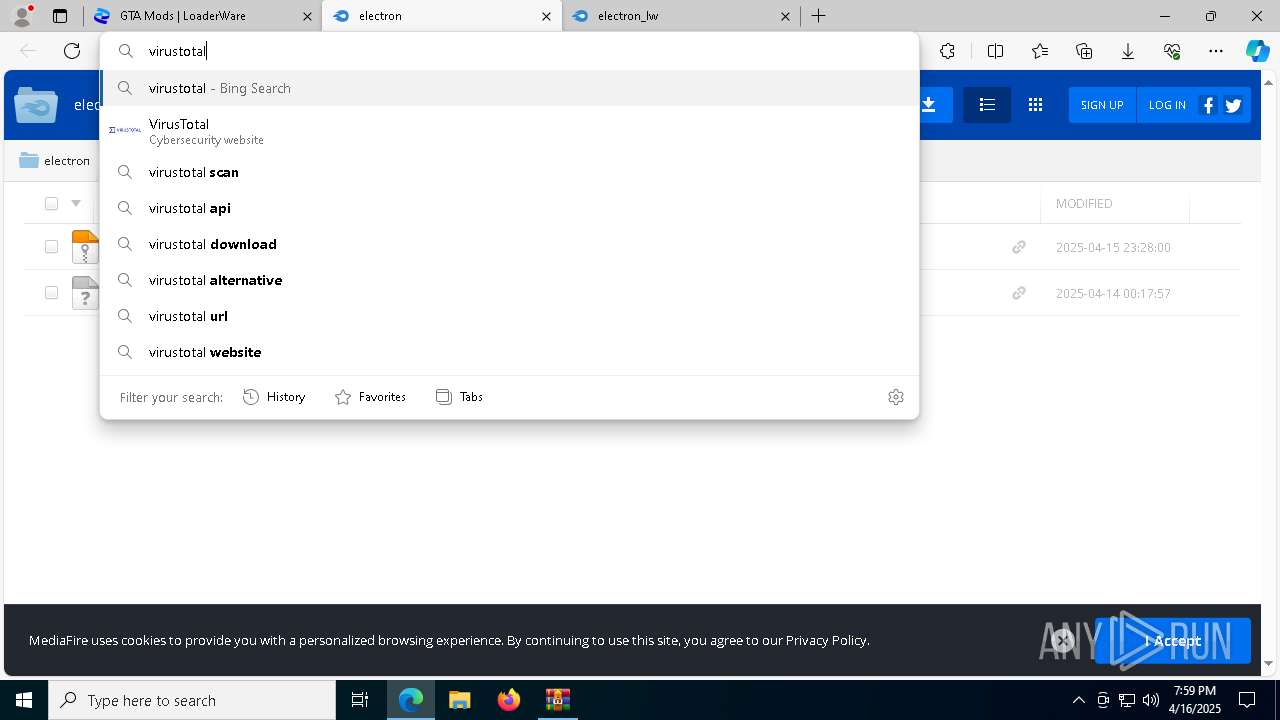The width and height of the screenshot is (1280, 720).
Task: Filter search by Favorites
Action: coord(370,397)
